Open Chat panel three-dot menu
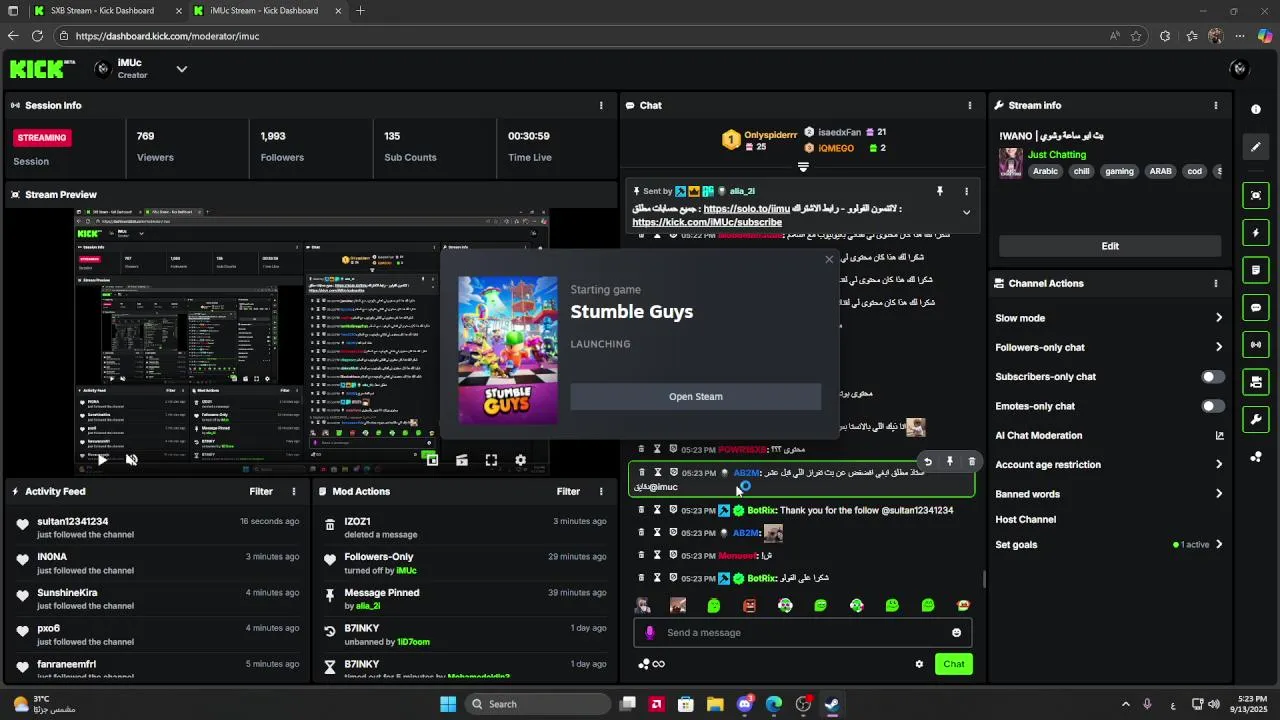This screenshot has height=720, width=1280. pyautogui.click(x=970, y=105)
